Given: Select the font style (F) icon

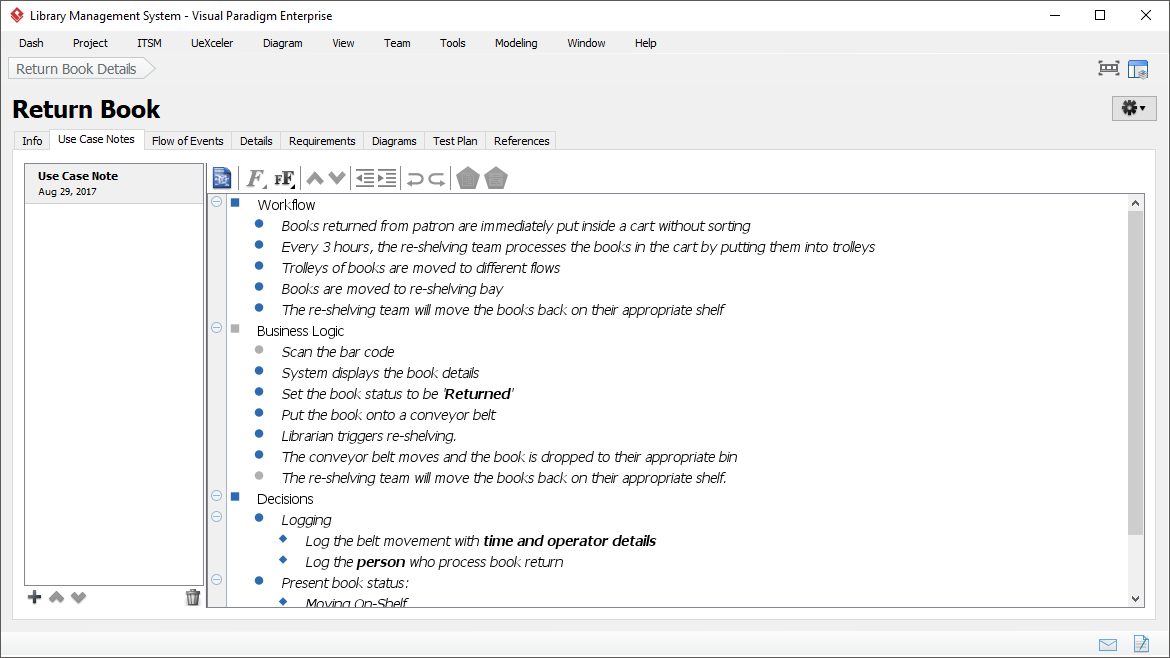Looking at the screenshot, I should pyautogui.click(x=254, y=177).
